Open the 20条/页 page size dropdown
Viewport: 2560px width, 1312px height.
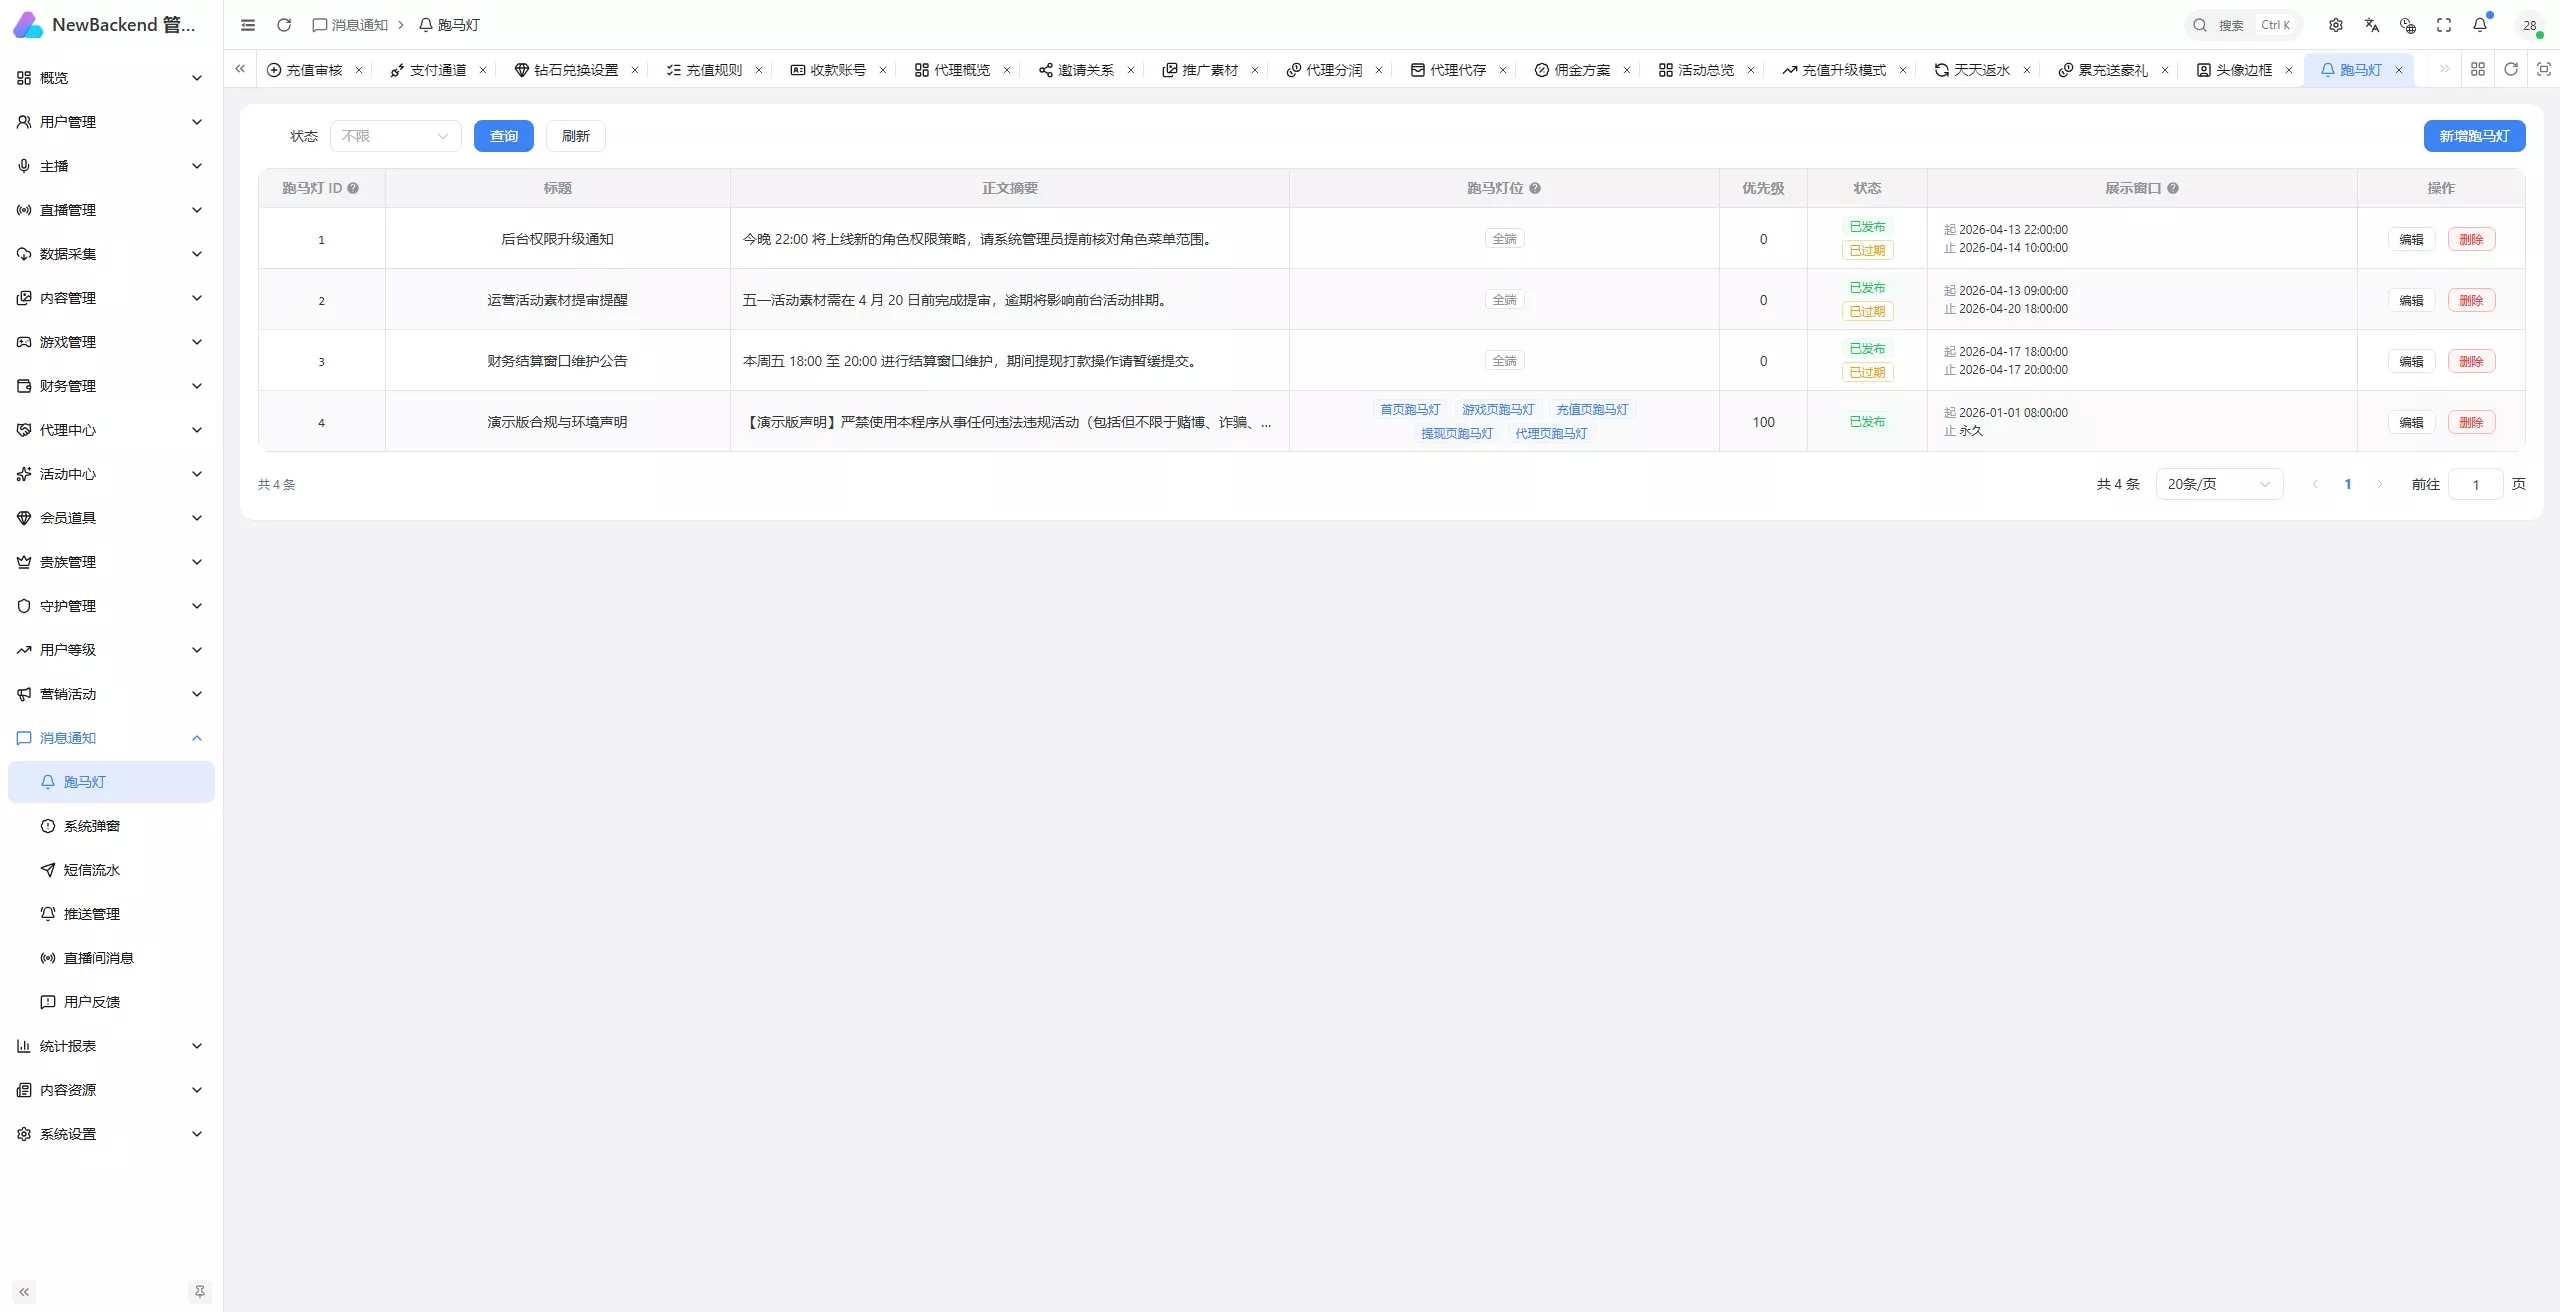[2219, 484]
